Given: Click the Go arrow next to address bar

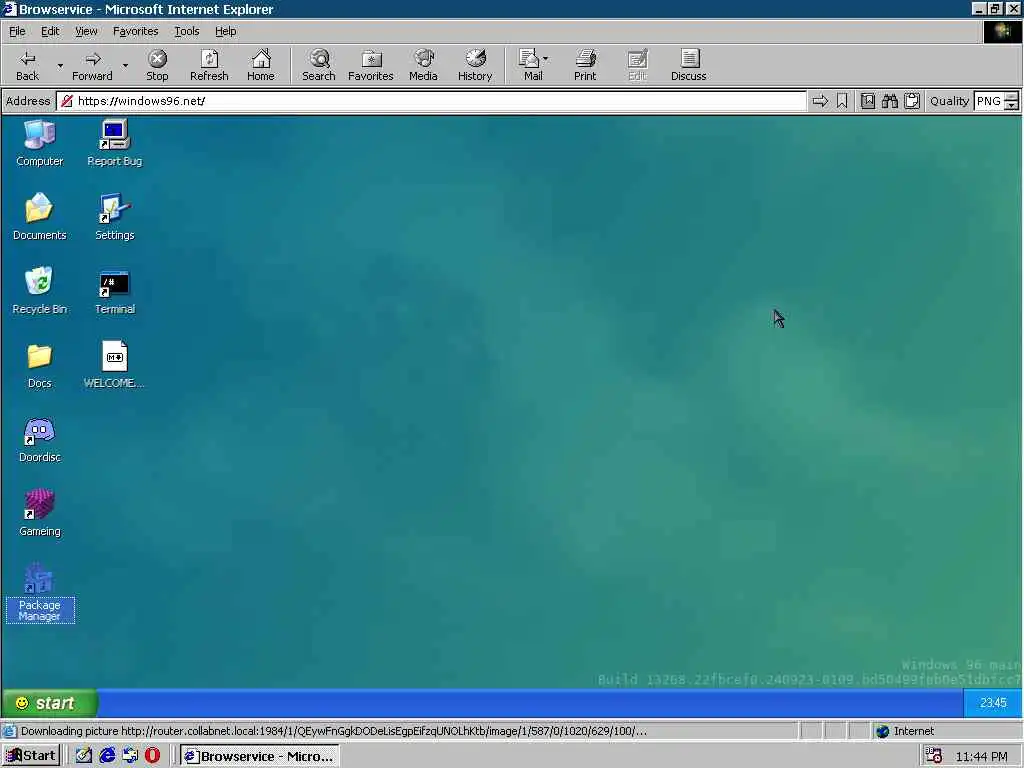Looking at the screenshot, I should (820, 101).
